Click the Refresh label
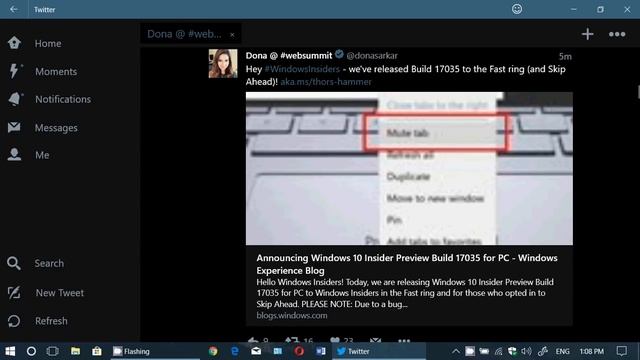The image size is (640, 360). [x=51, y=321]
